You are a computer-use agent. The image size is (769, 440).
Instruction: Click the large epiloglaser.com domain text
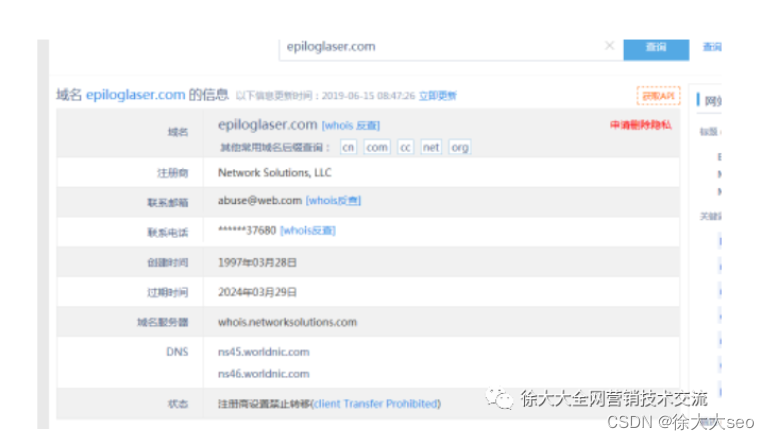(268, 125)
